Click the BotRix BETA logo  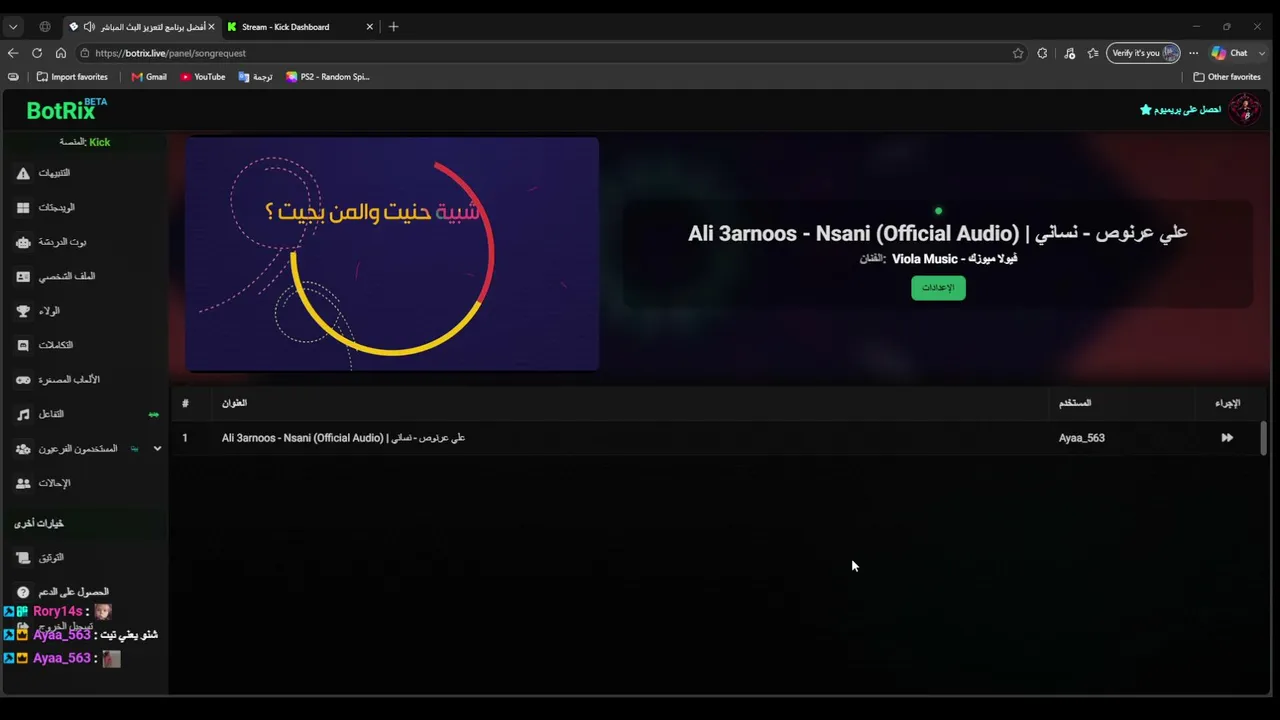[x=67, y=109]
